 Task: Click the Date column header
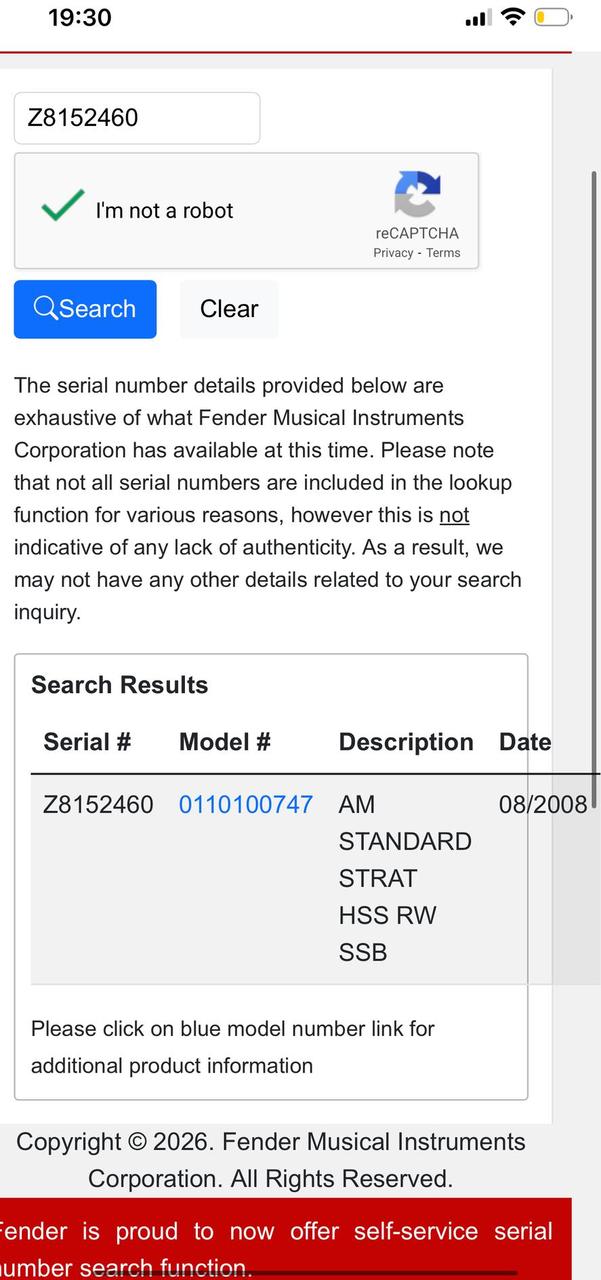(525, 742)
